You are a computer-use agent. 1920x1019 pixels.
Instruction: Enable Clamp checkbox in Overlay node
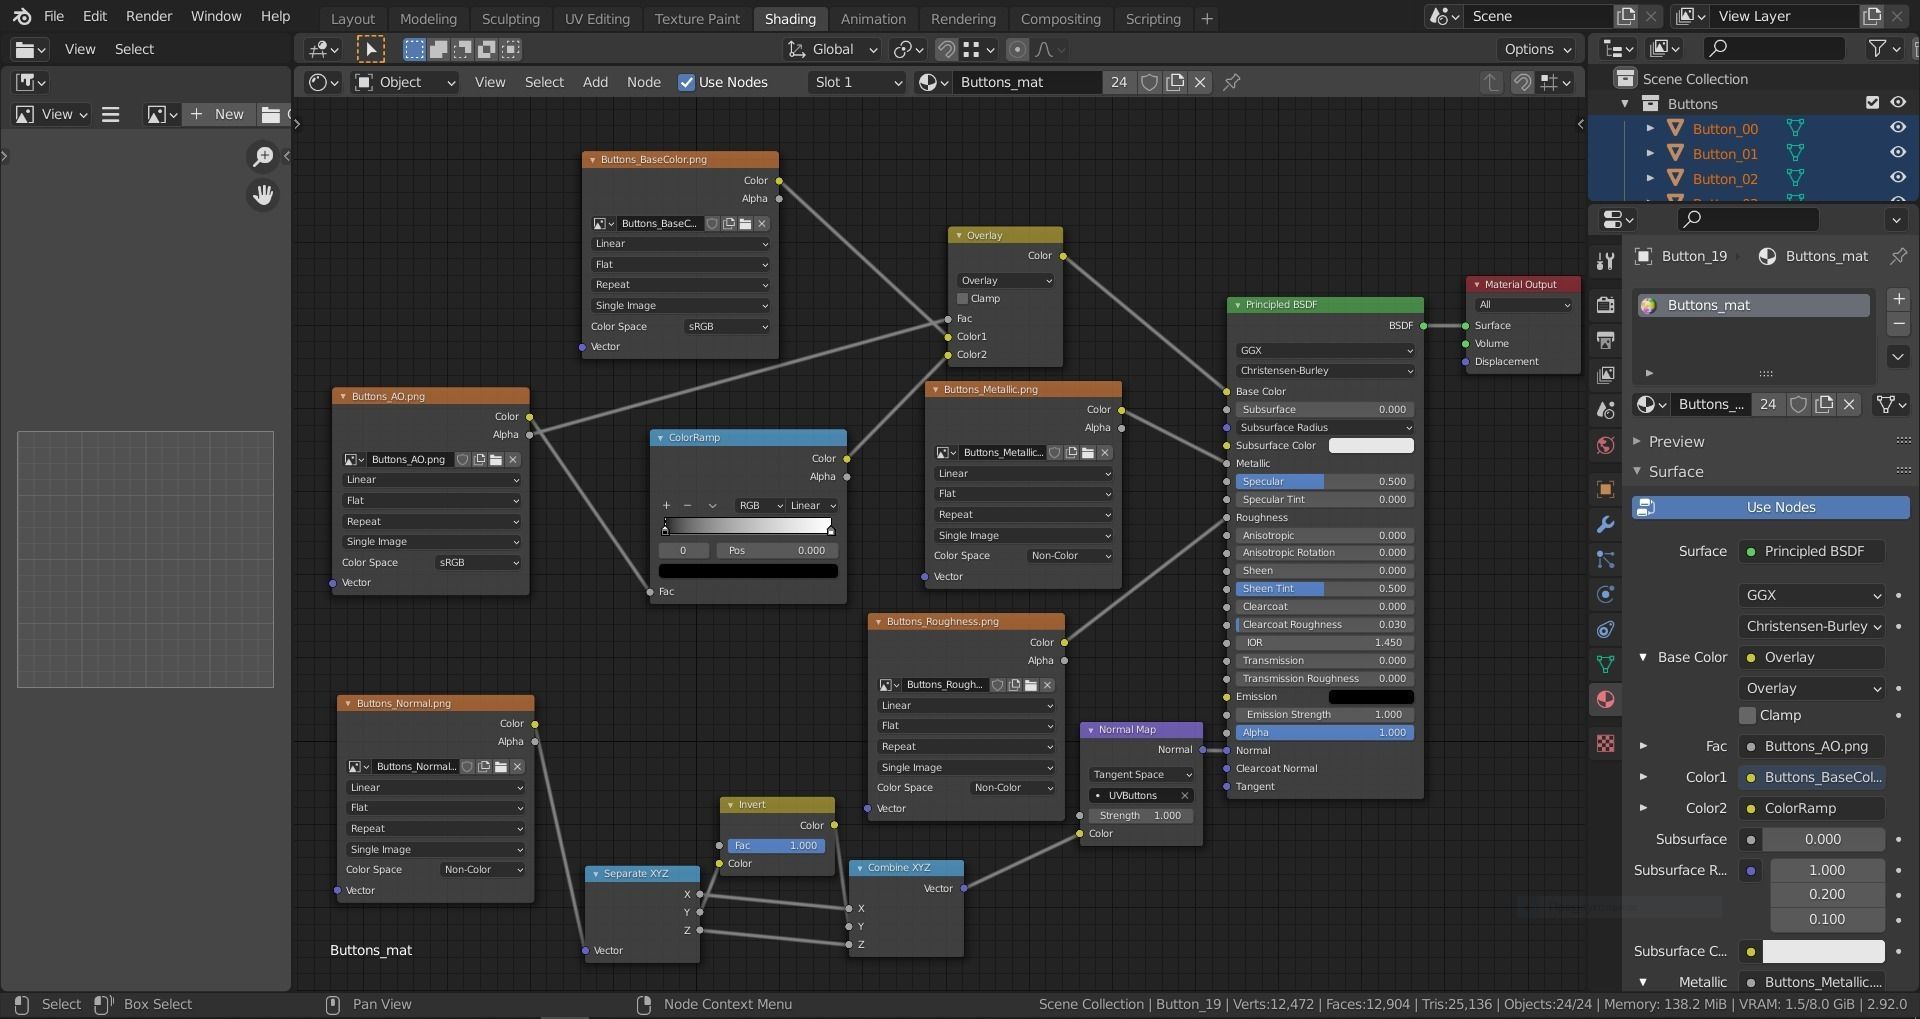(962, 299)
